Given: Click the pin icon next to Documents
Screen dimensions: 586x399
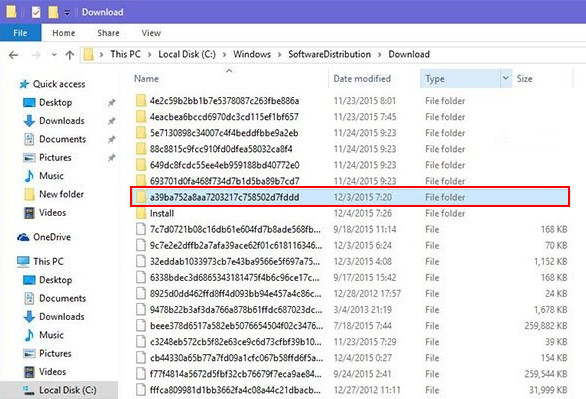Looking at the screenshot, I should coord(111,139).
